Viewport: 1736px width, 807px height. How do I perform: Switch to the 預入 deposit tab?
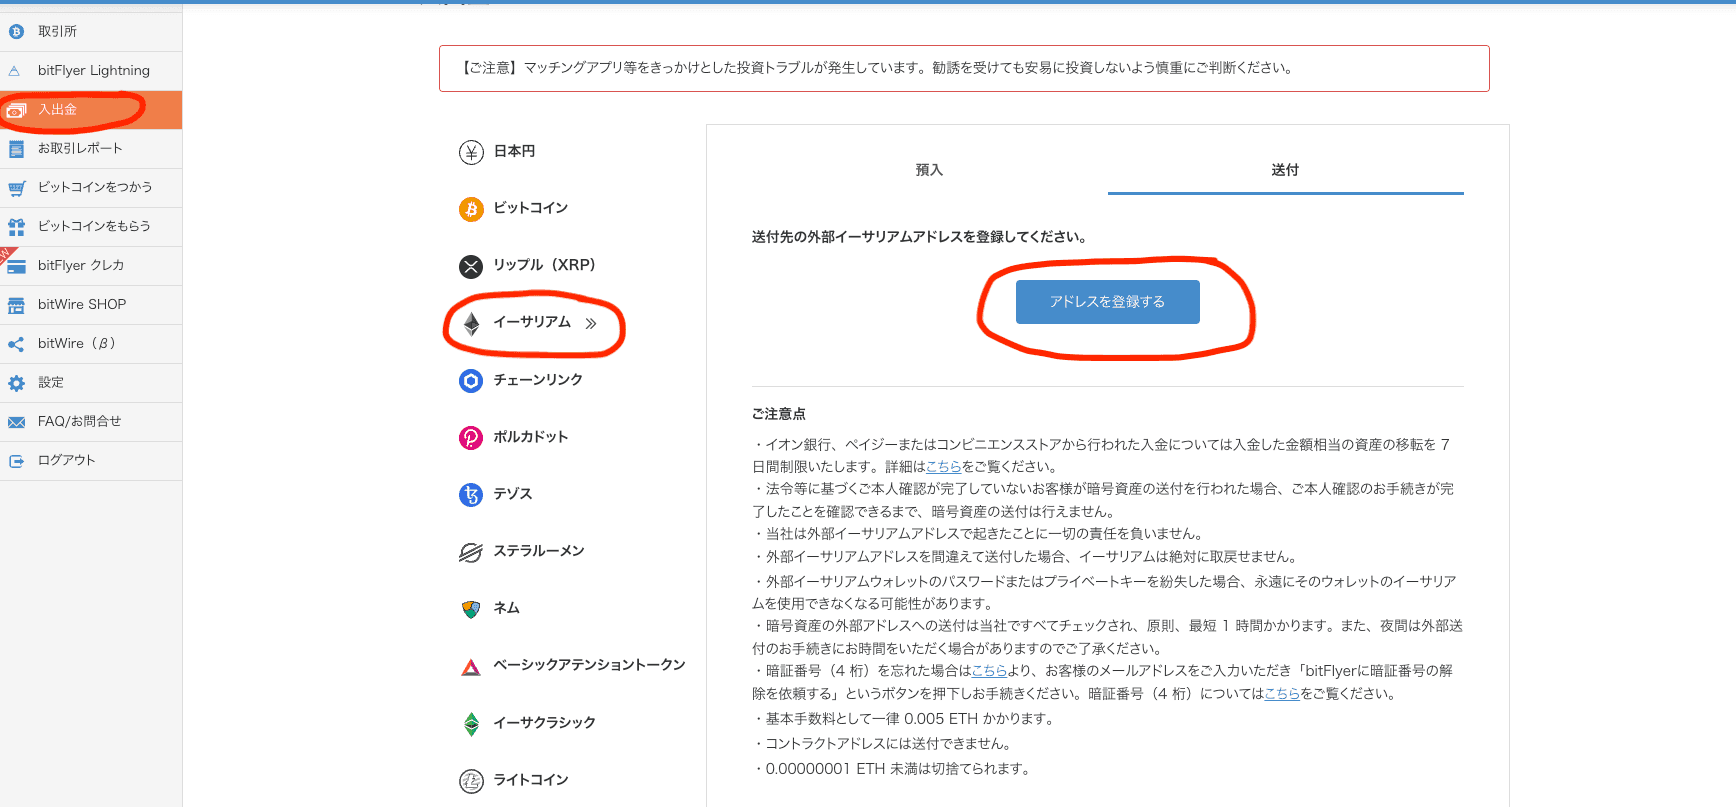(929, 170)
